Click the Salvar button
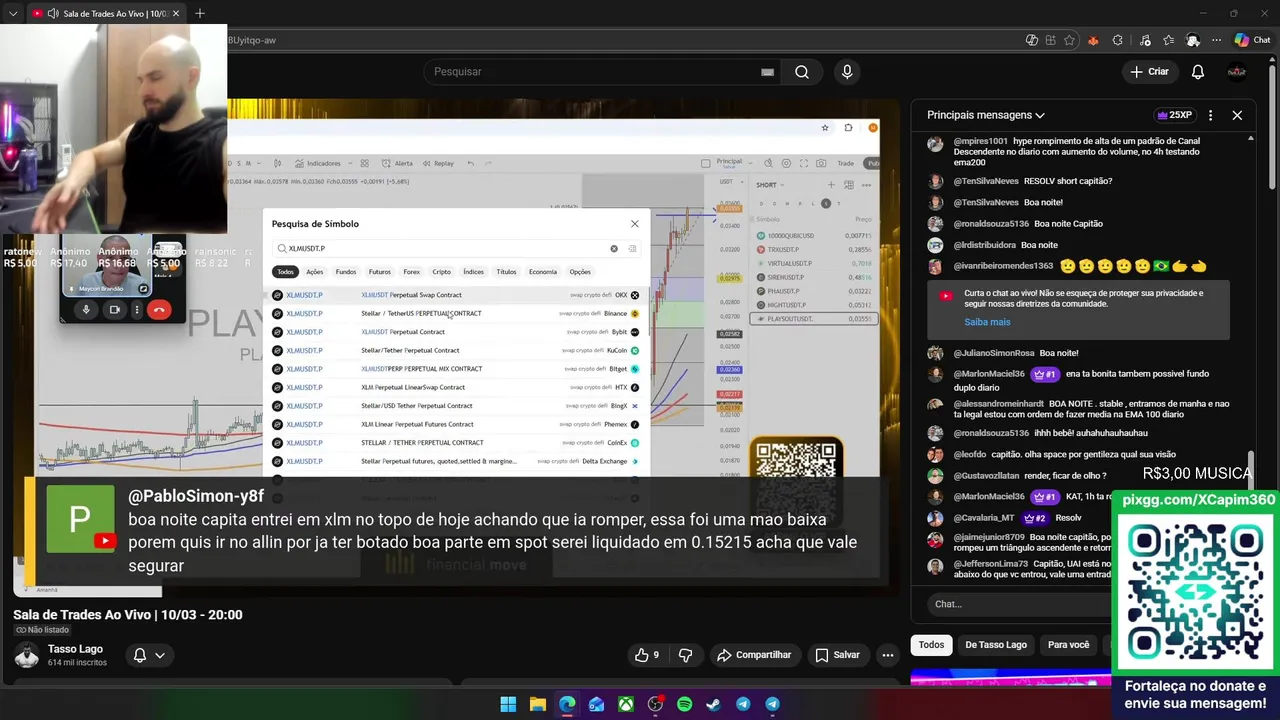Image resolution: width=1280 pixels, height=720 pixels. click(837, 655)
